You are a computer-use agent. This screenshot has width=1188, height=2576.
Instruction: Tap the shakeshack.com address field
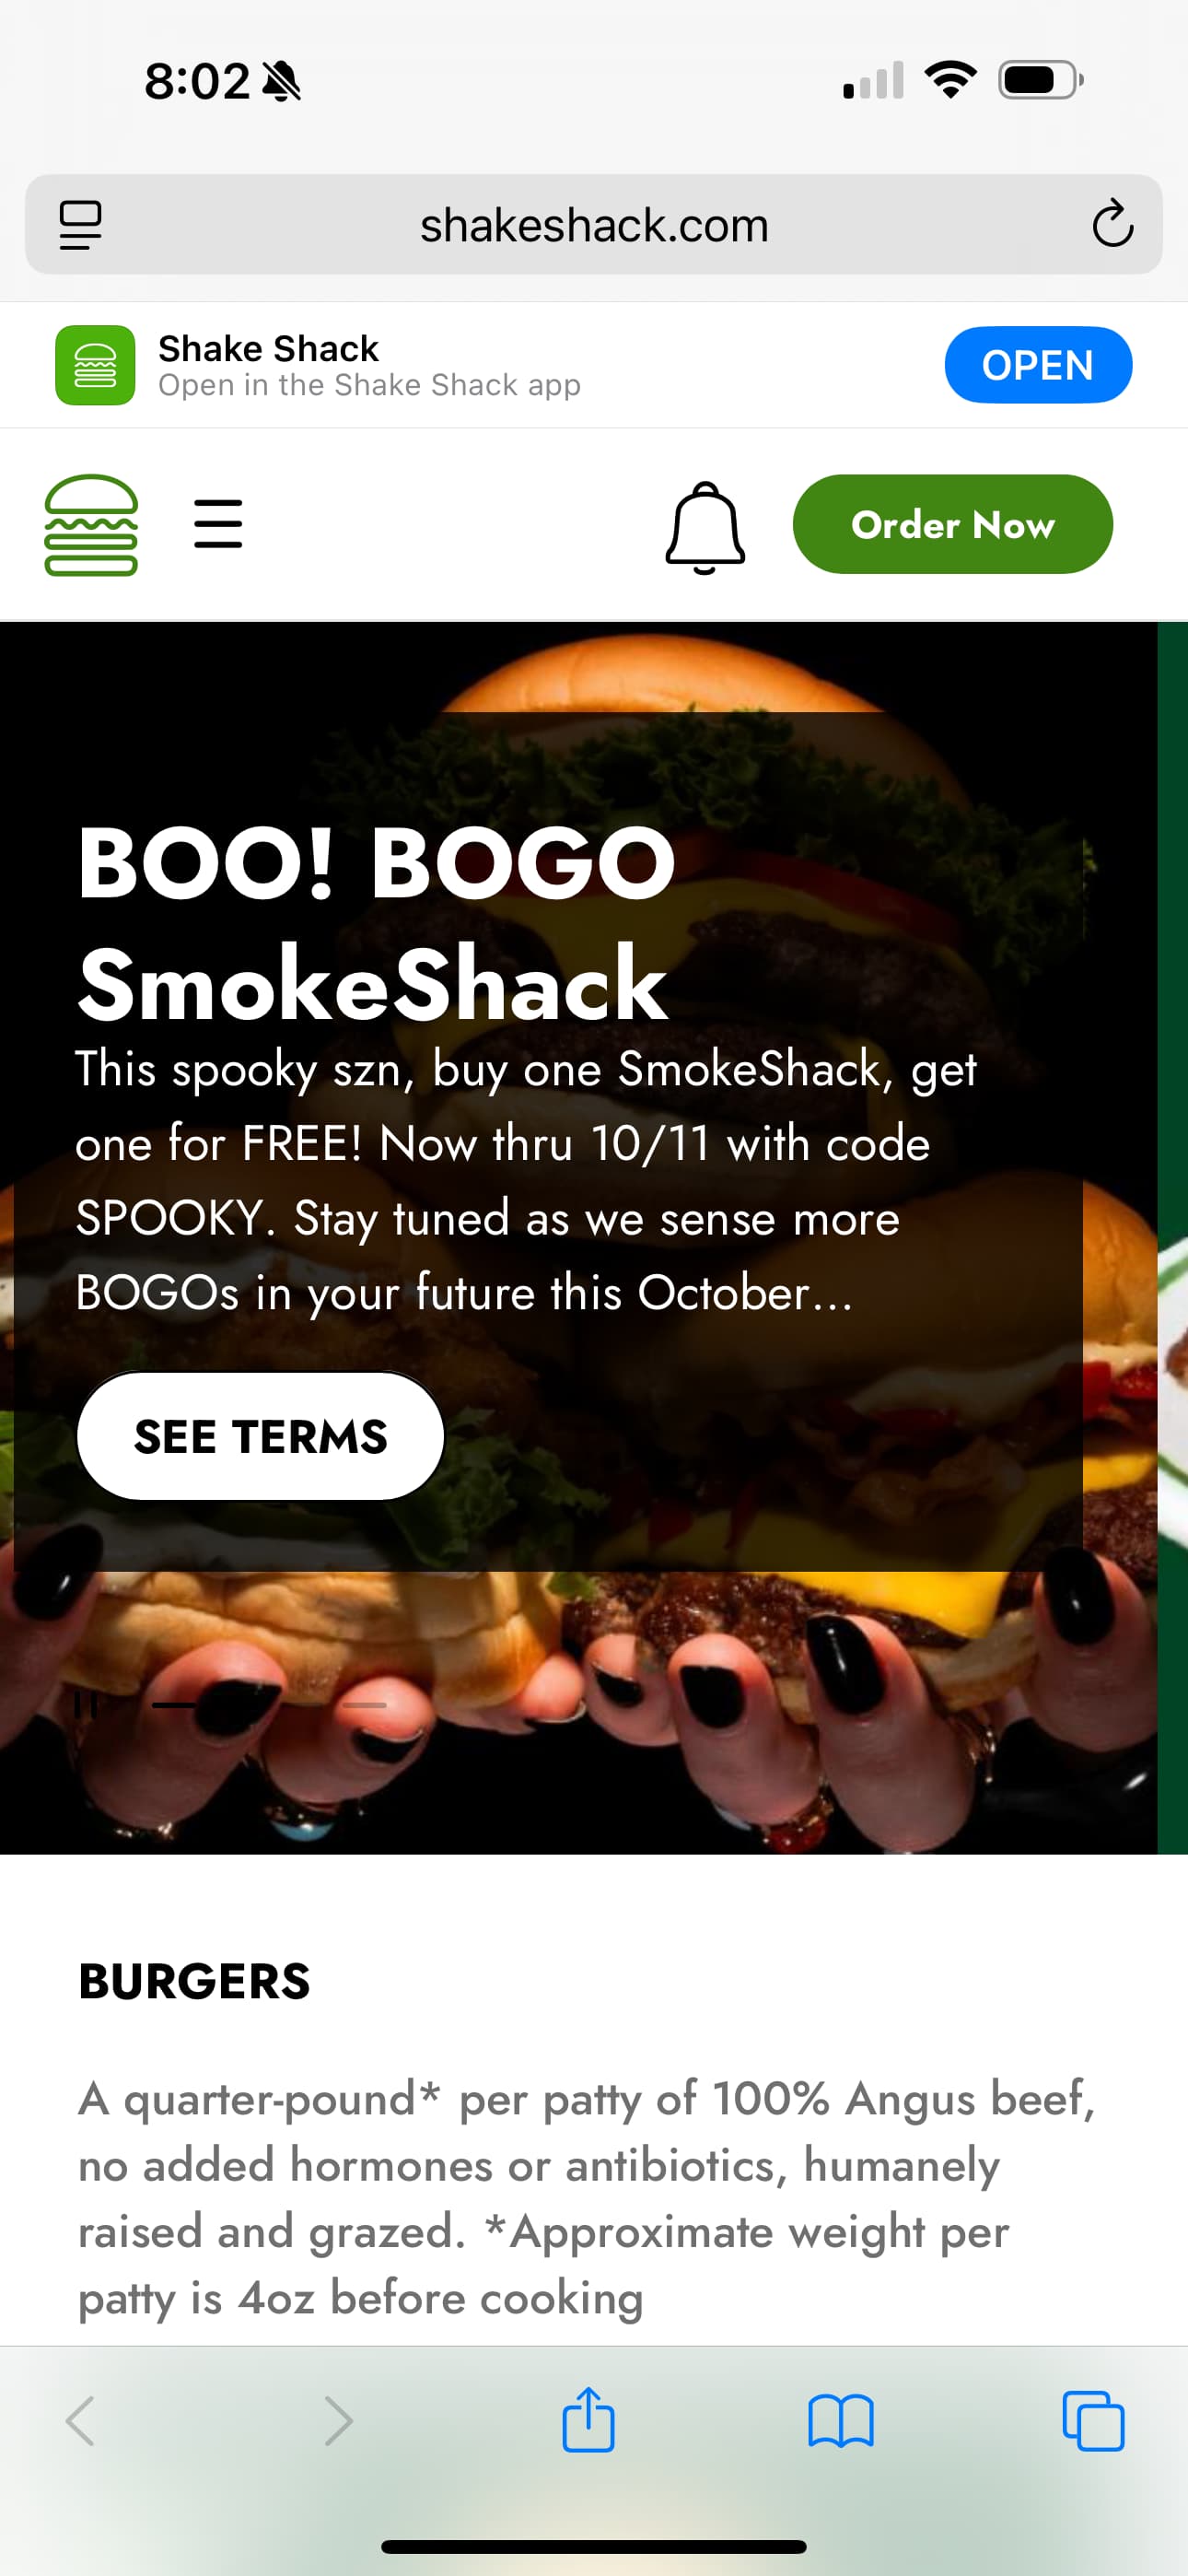pyautogui.click(x=594, y=225)
